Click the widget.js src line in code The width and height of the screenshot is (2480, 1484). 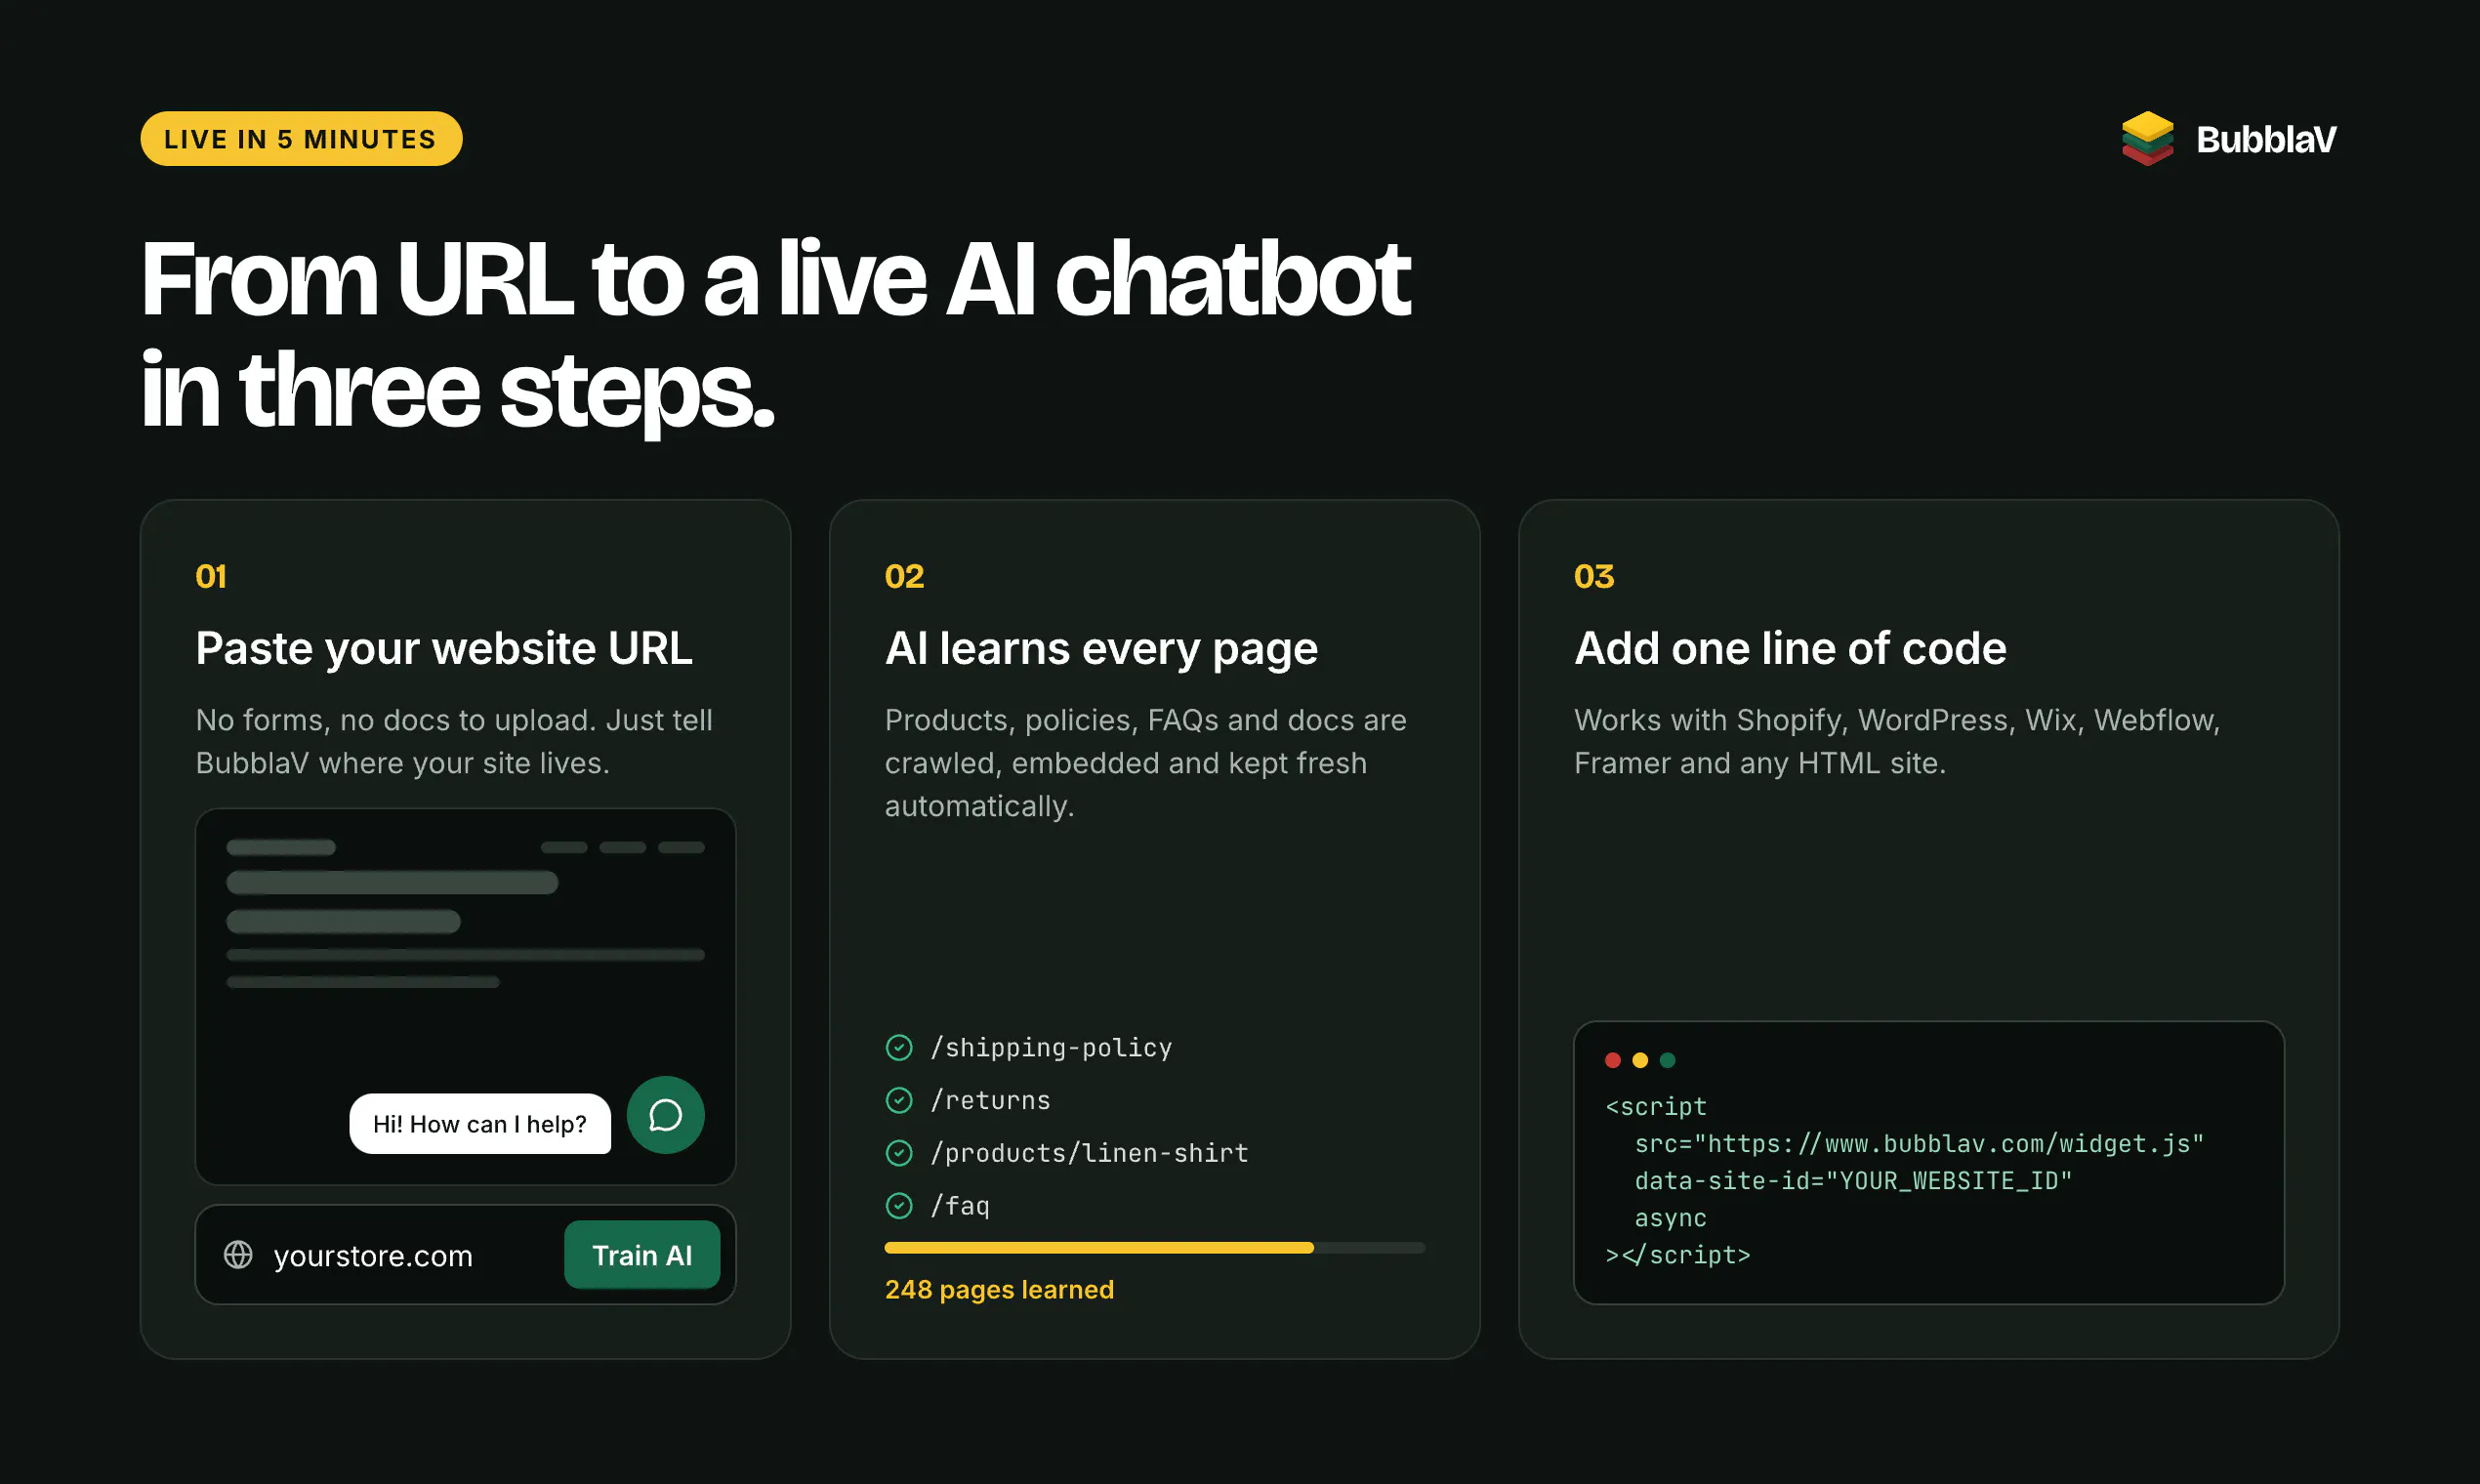(1919, 1144)
